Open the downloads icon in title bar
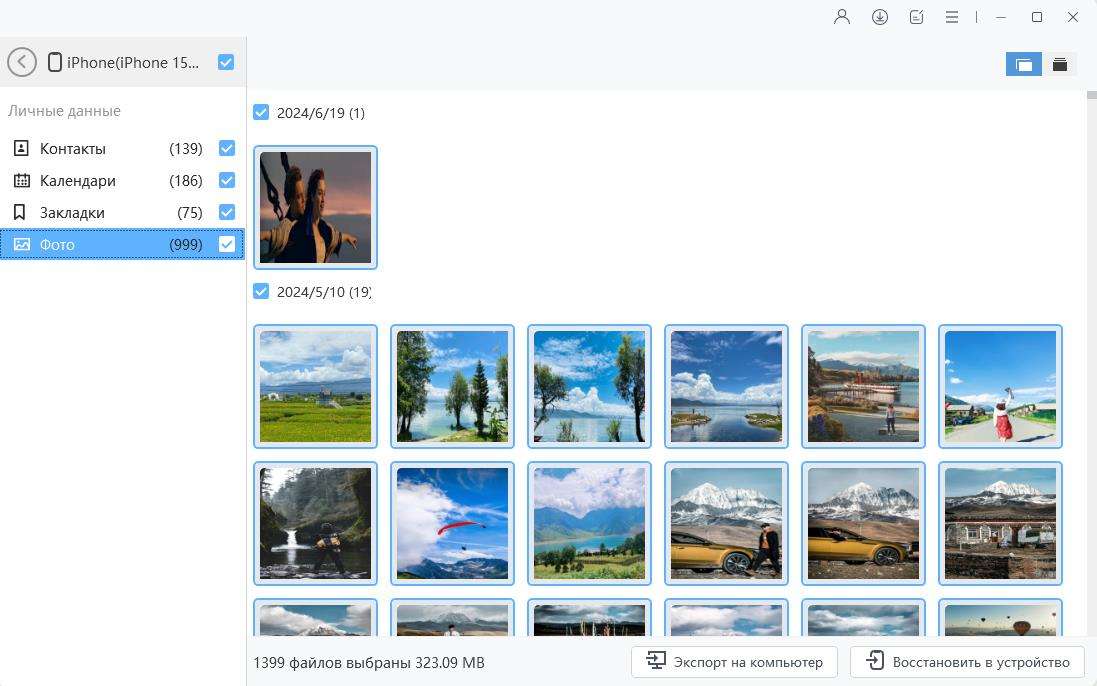Image resolution: width=1097 pixels, height=686 pixels. 879,17
